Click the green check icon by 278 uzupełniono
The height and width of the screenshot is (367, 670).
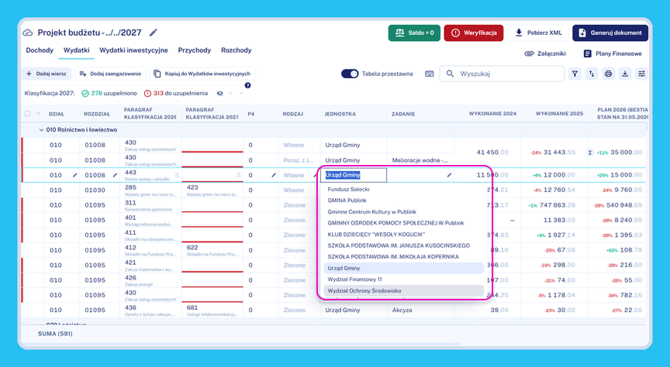85,93
